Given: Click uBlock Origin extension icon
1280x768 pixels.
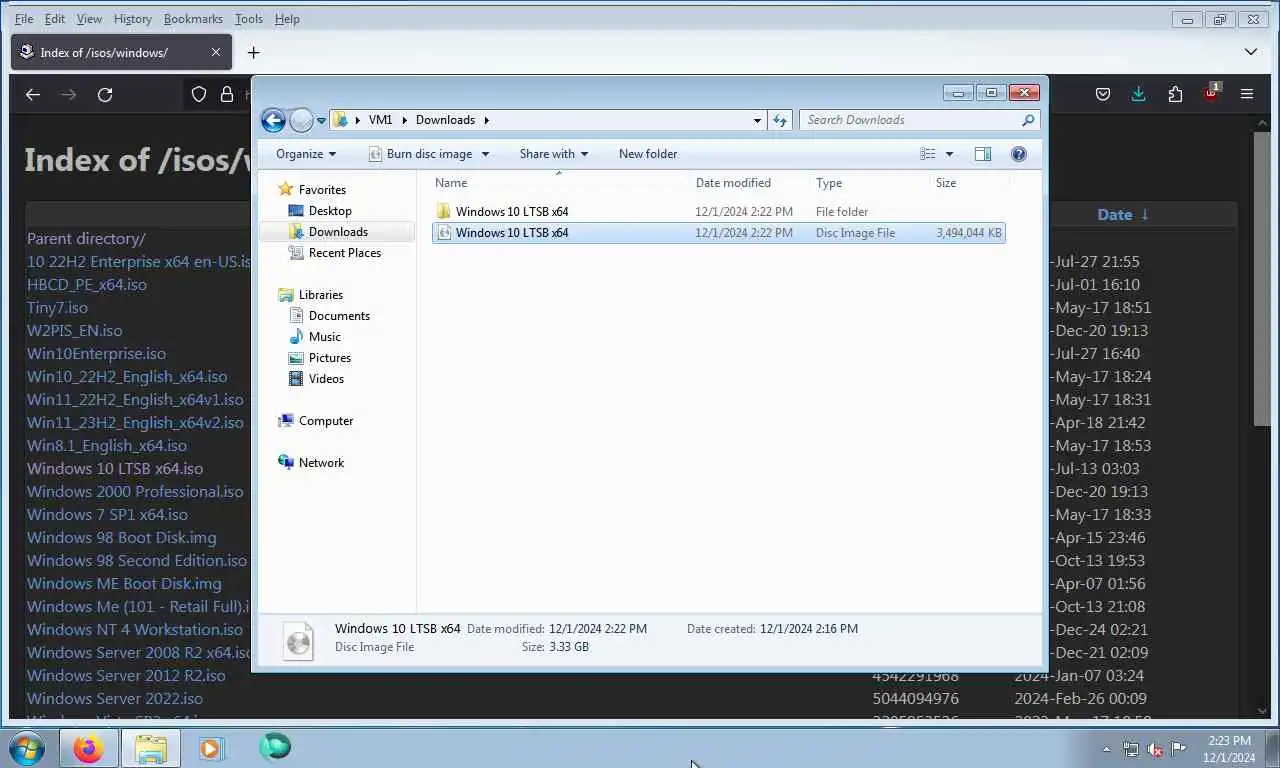Looking at the screenshot, I should [x=1212, y=94].
